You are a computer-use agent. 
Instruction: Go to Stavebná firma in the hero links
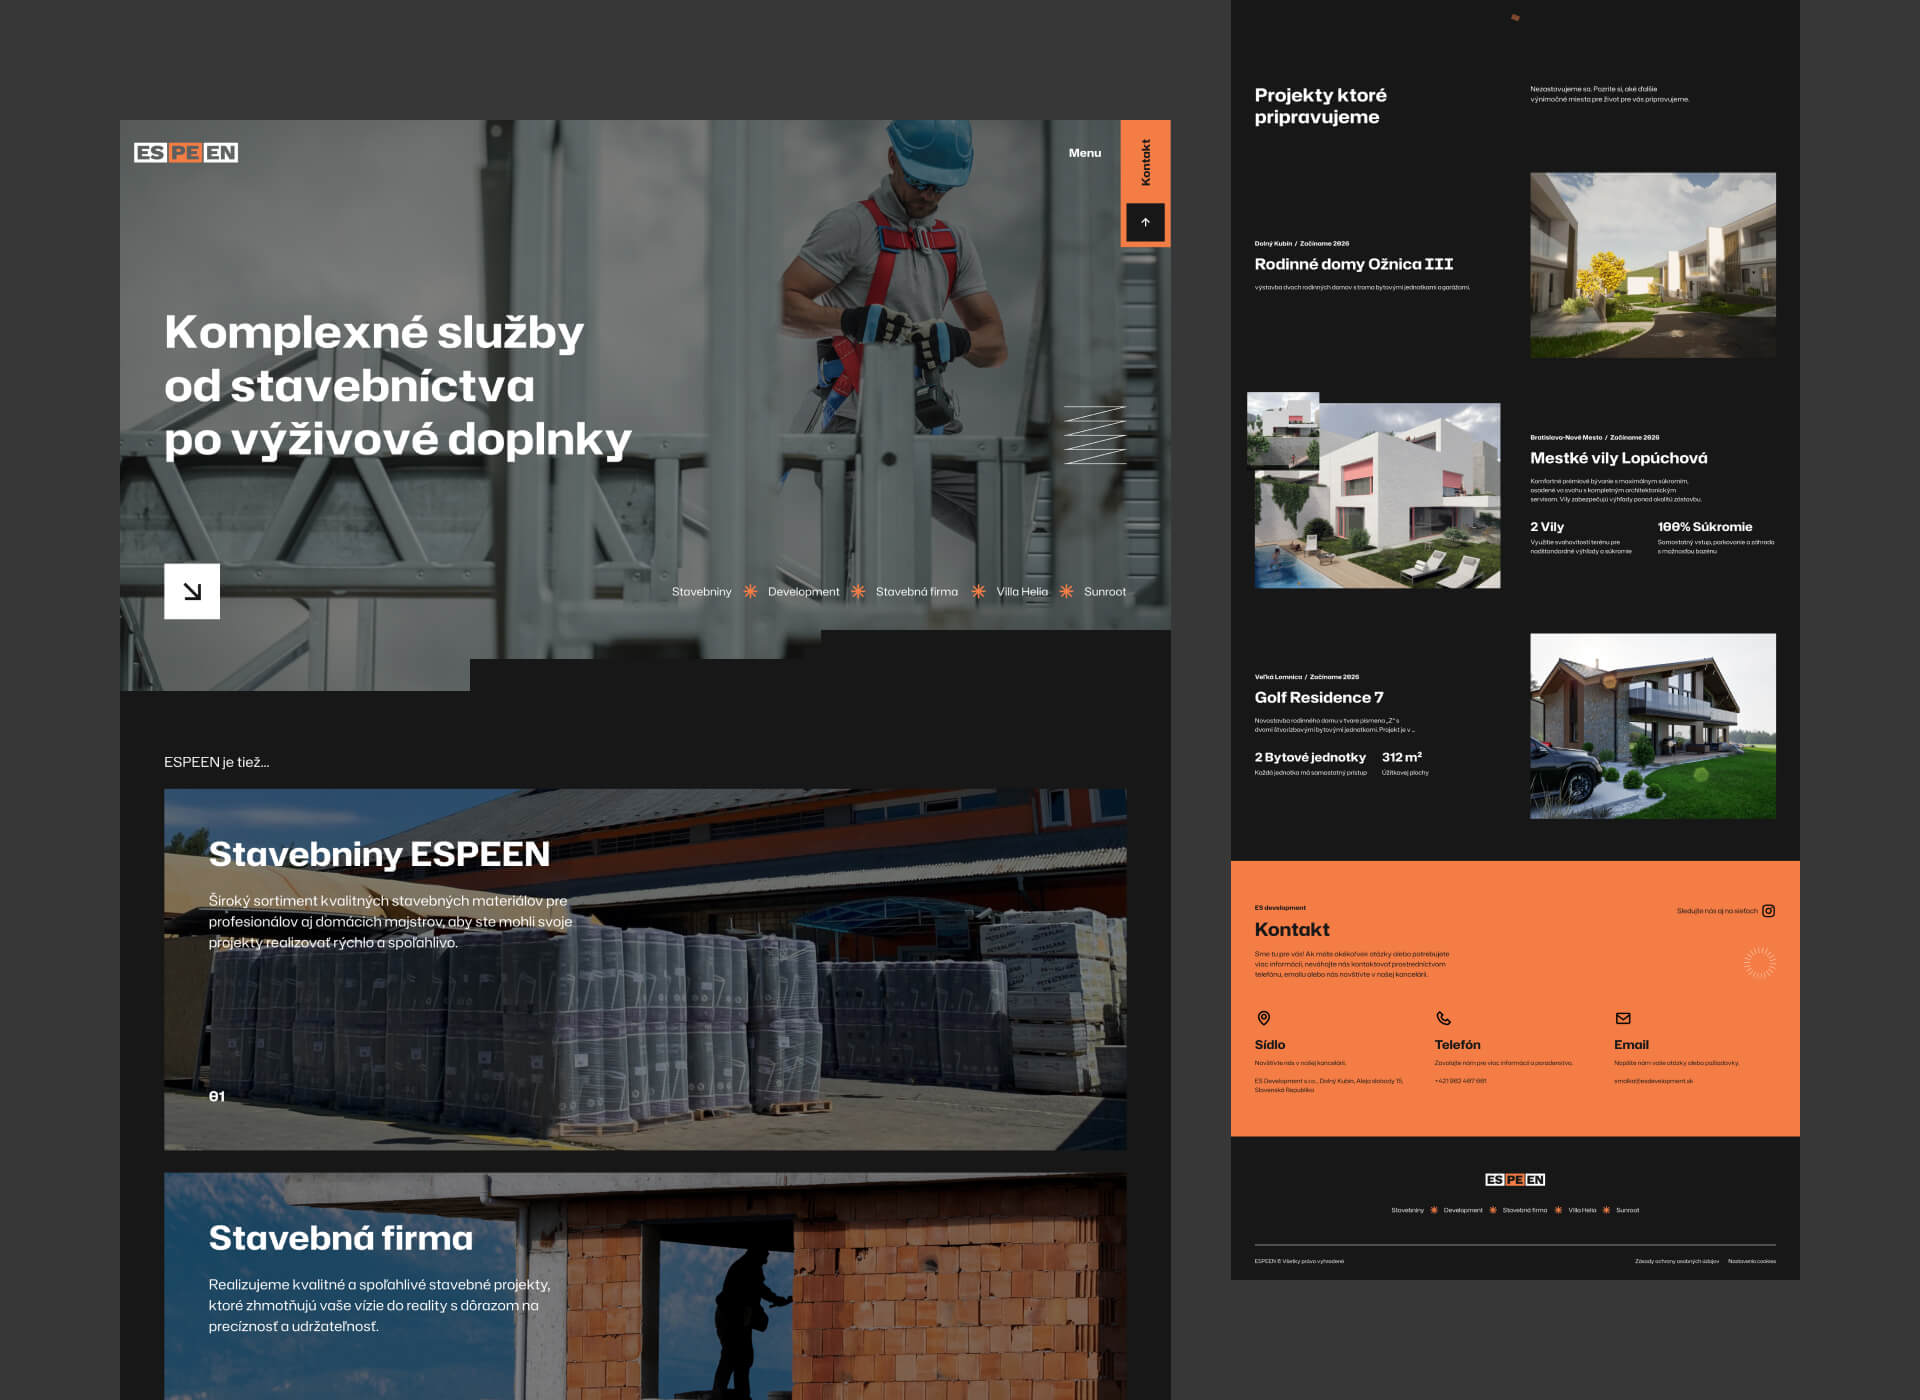click(x=916, y=592)
